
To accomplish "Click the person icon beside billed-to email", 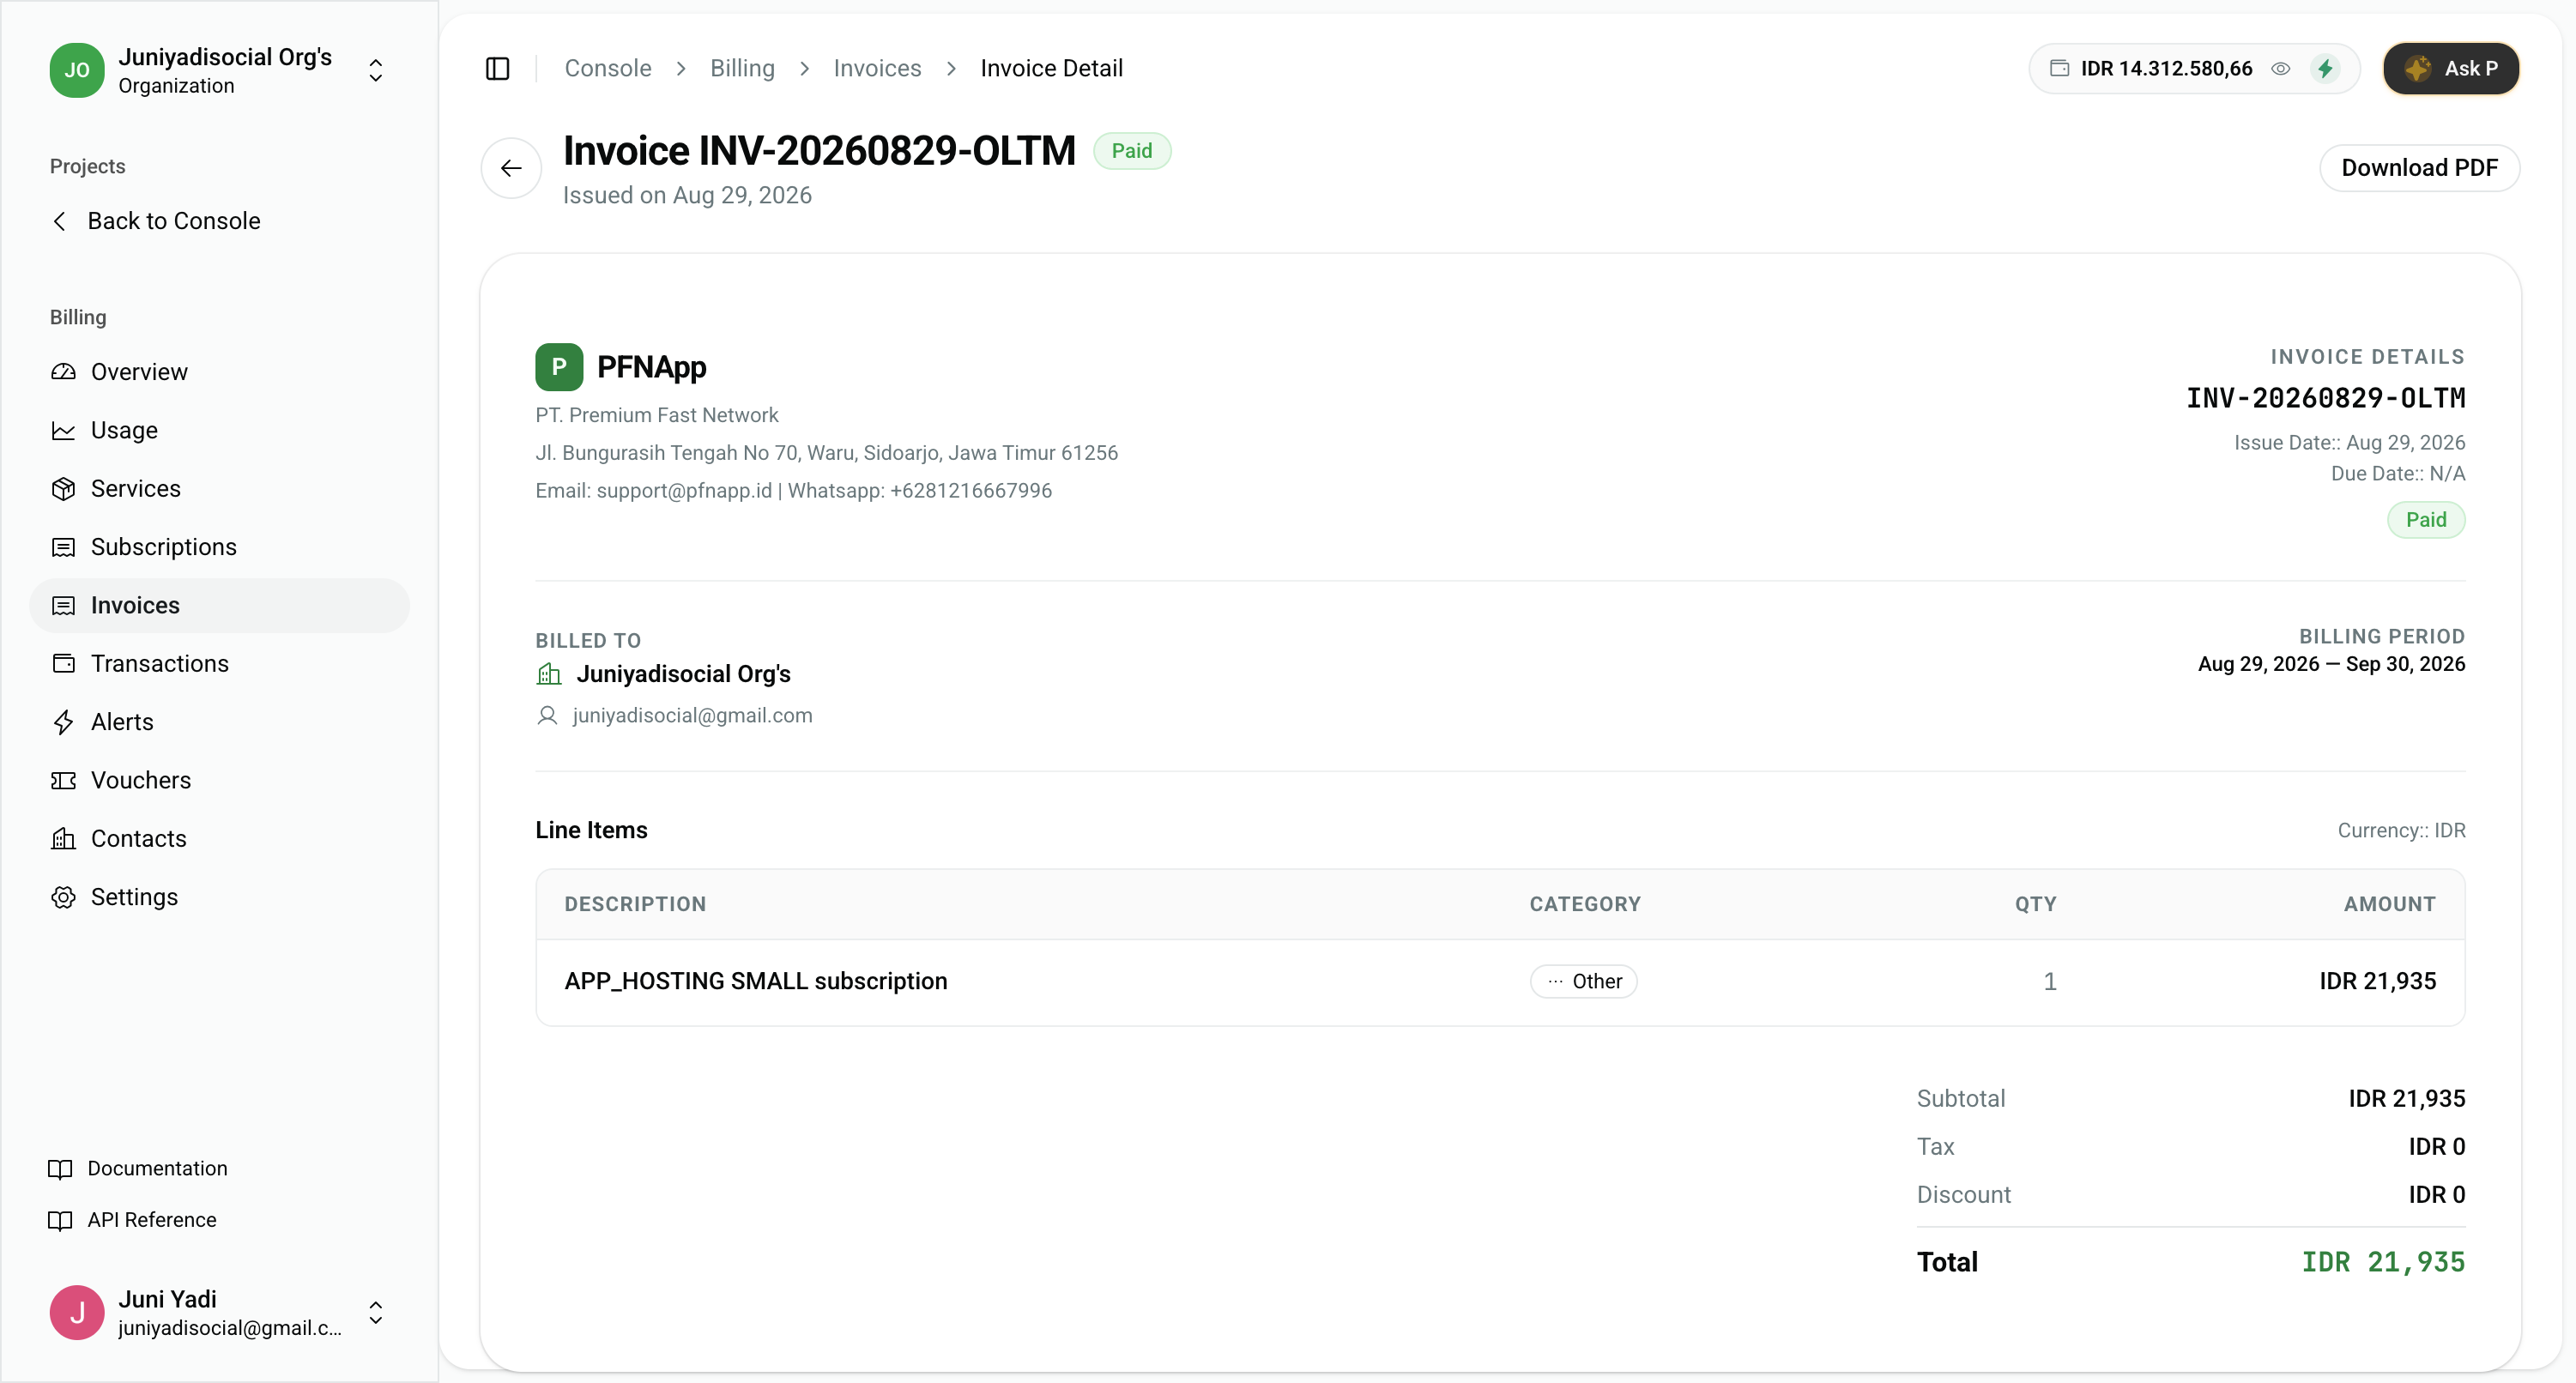I will coord(547,715).
